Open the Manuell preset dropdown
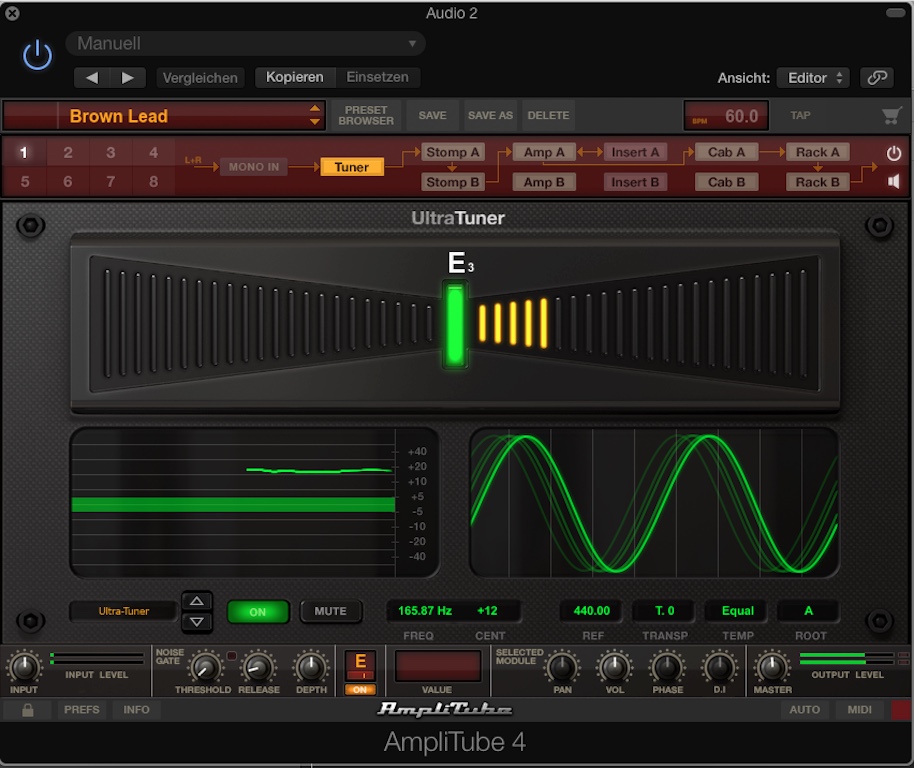 click(x=245, y=44)
